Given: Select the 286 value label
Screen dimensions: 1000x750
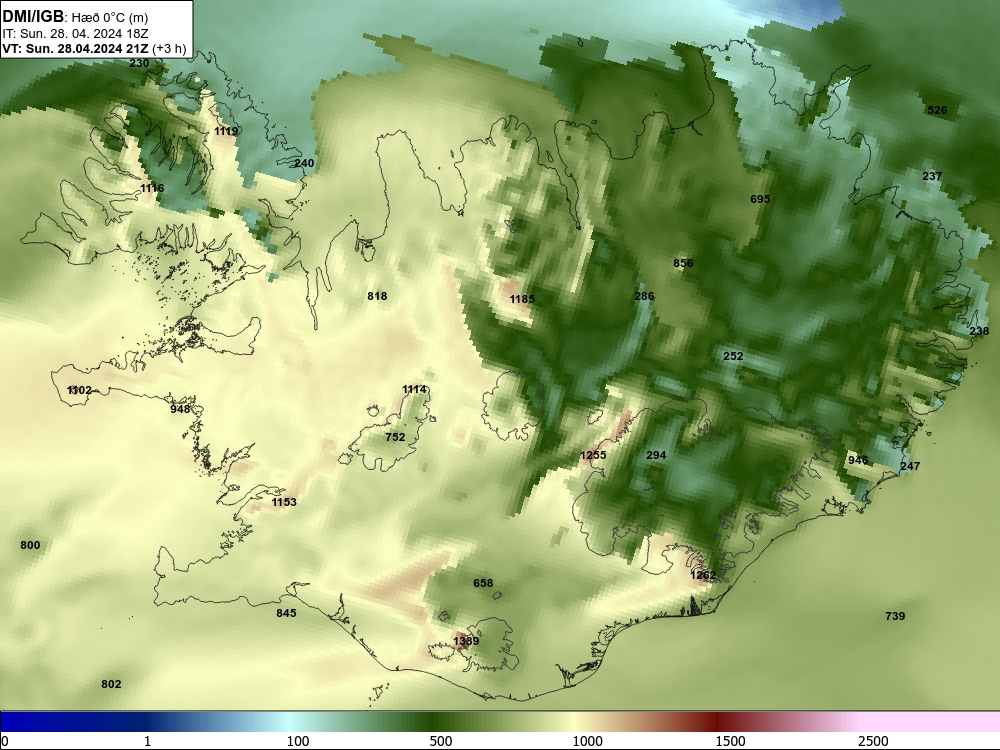Looking at the screenshot, I should [x=644, y=296].
